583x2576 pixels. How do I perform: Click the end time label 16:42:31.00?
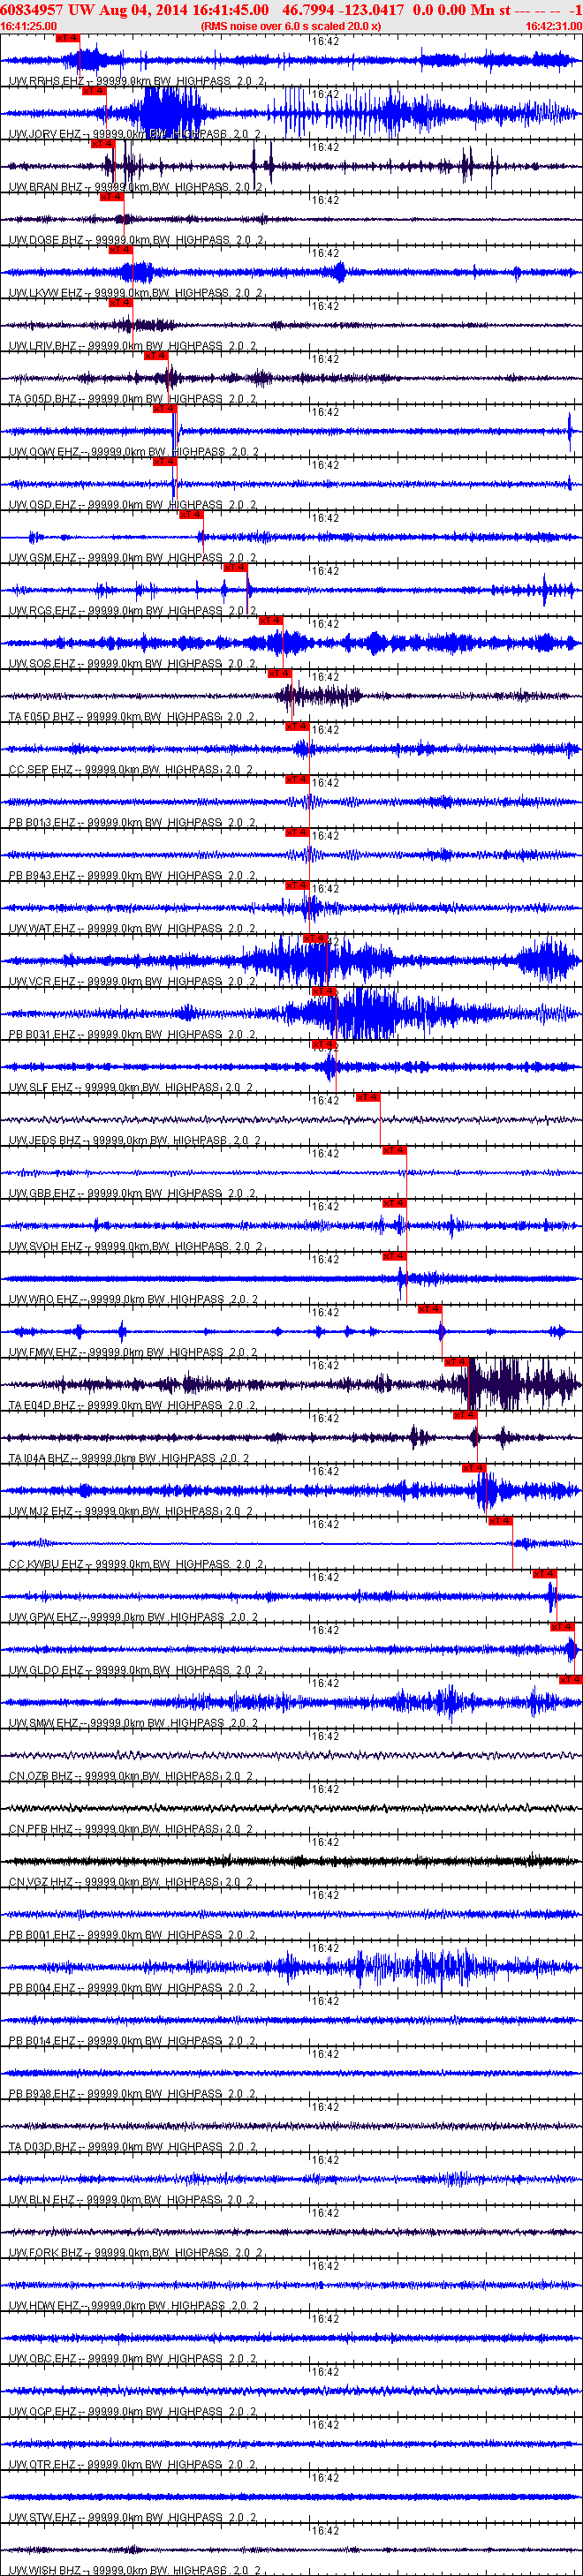tap(554, 26)
